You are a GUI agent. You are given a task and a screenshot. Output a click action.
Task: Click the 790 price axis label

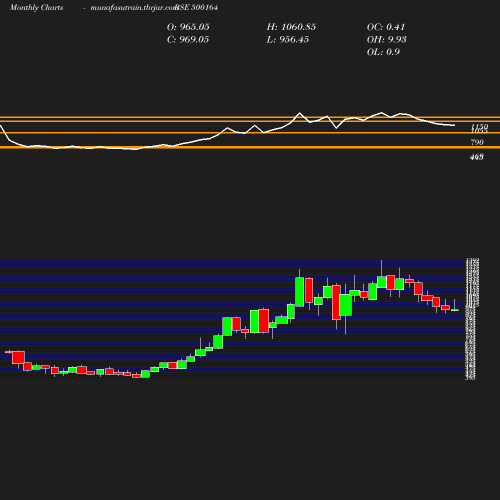click(477, 142)
